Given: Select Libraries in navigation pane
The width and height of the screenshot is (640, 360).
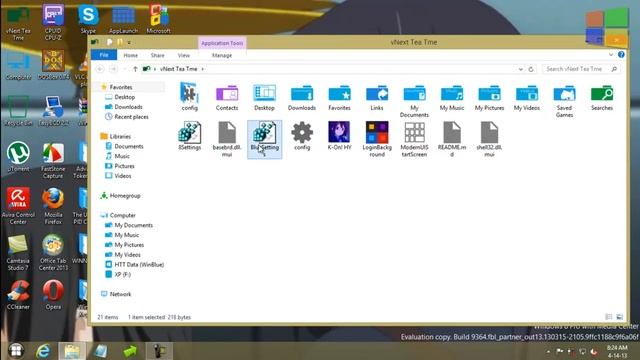Looking at the screenshot, I should (120, 136).
